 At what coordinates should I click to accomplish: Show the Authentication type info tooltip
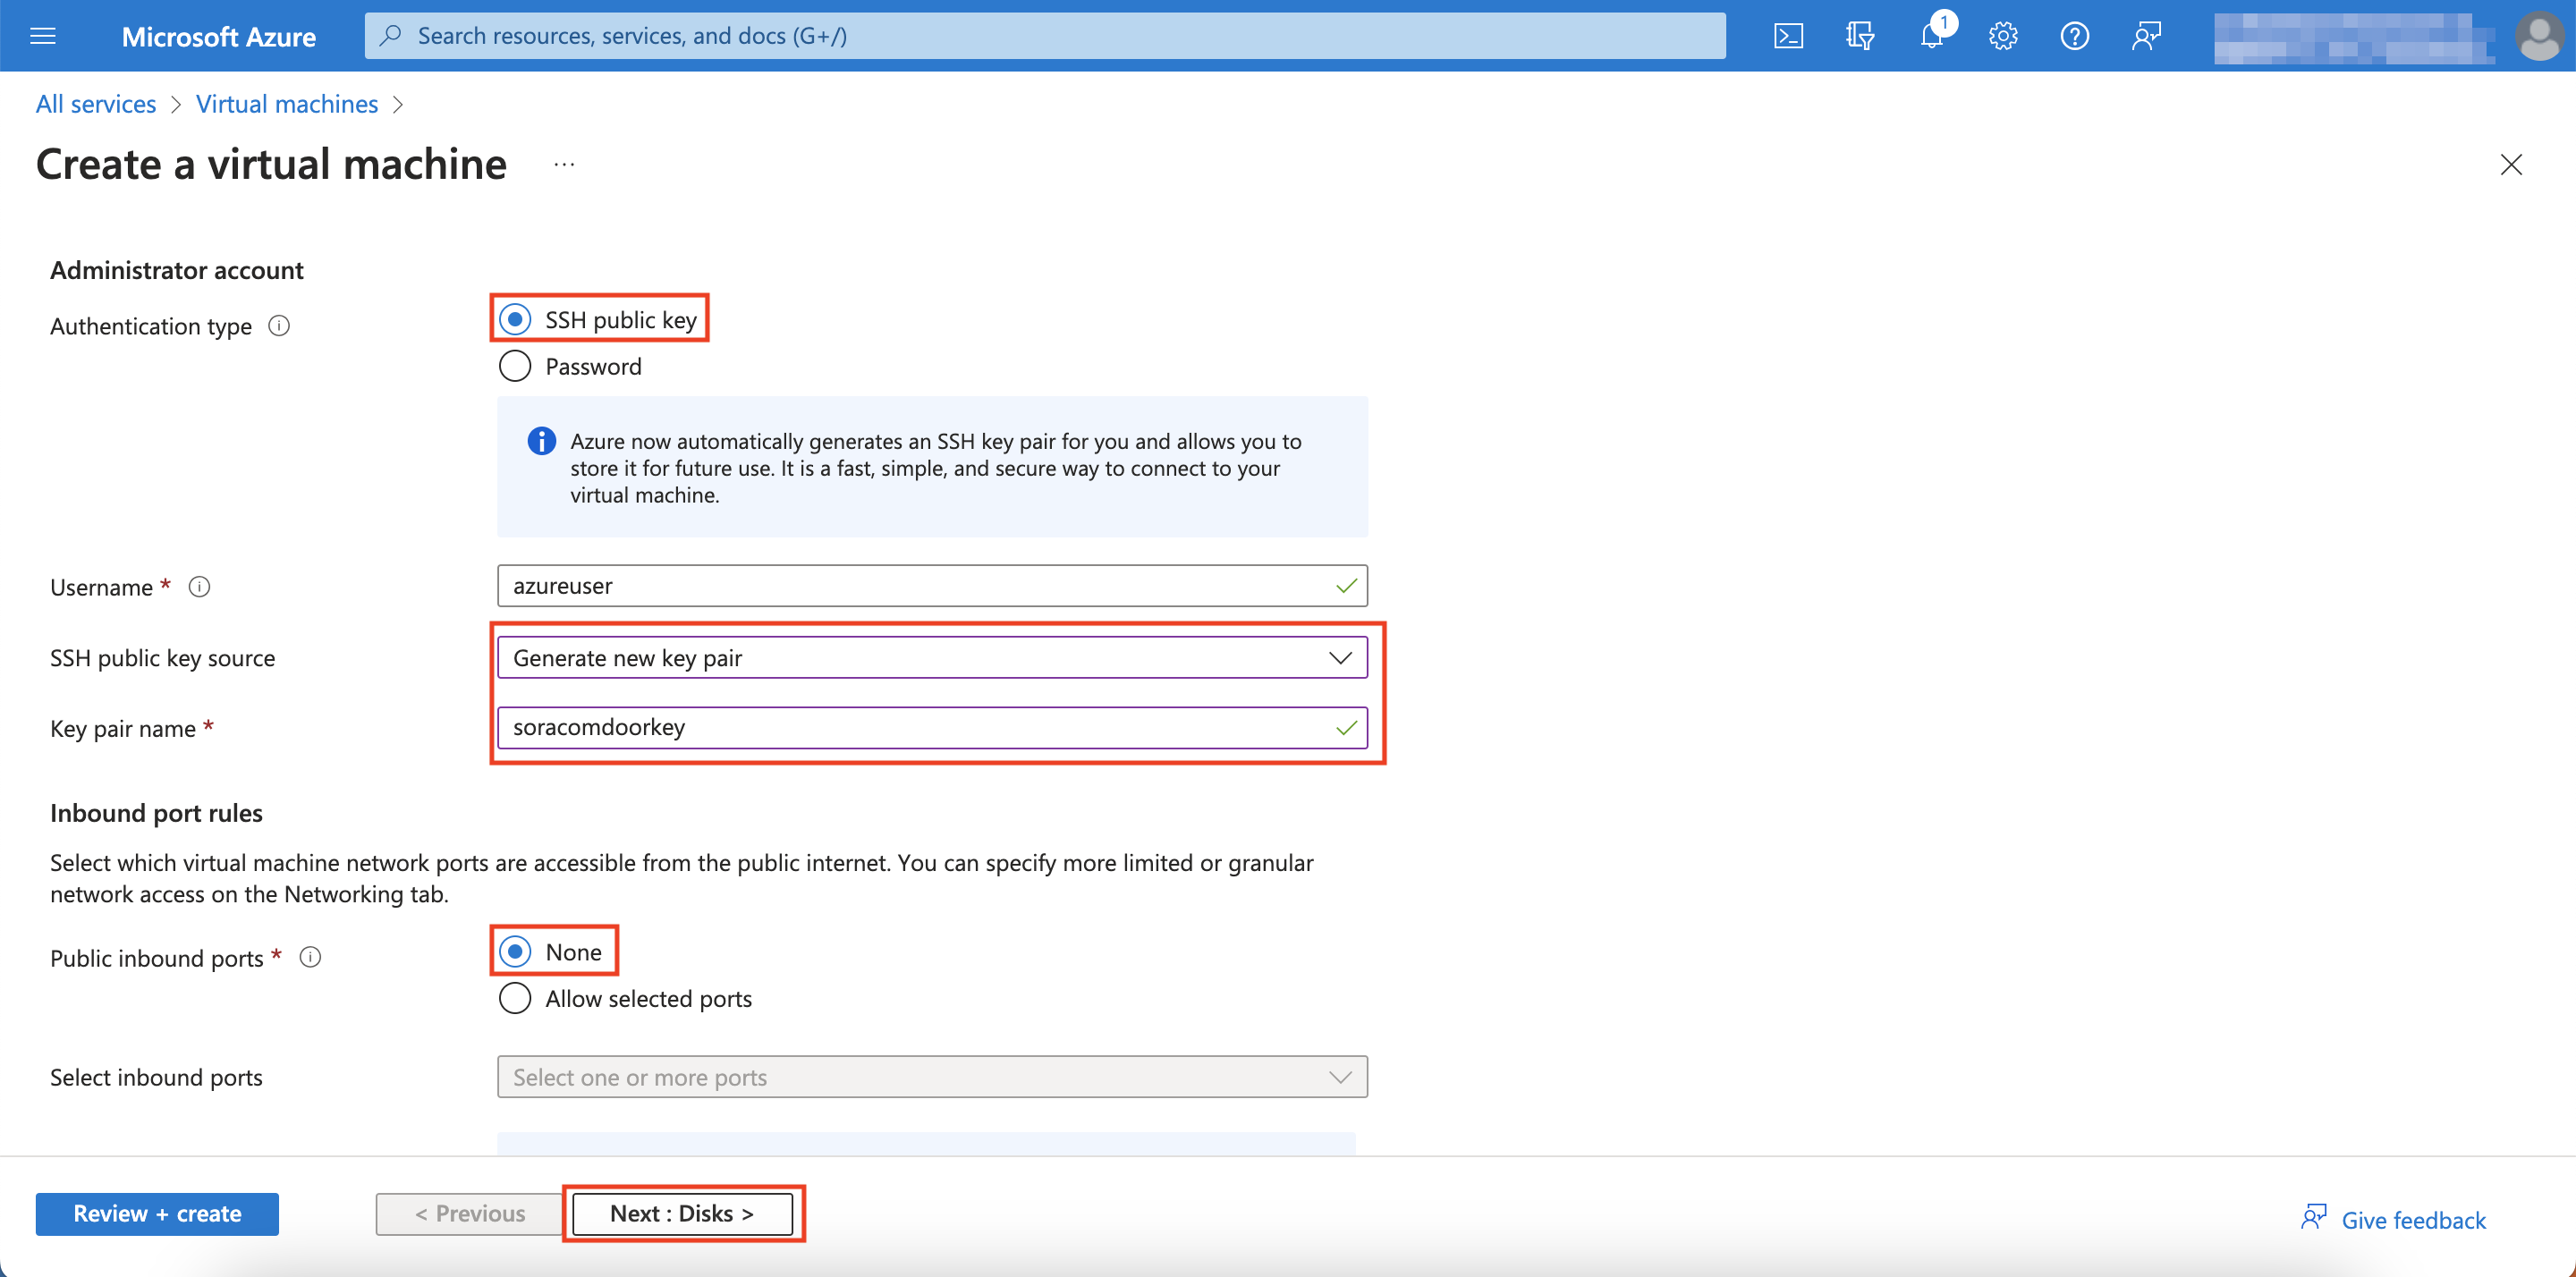(279, 325)
